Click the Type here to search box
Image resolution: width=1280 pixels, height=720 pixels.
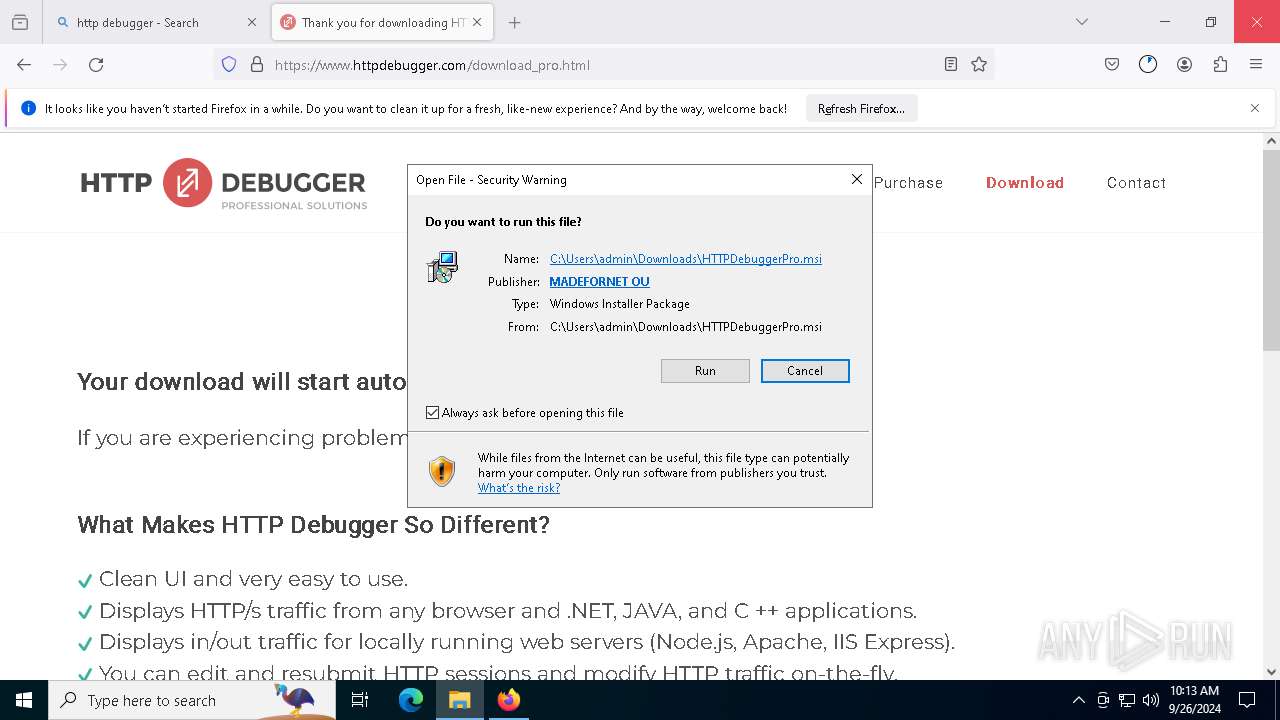pos(192,700)
